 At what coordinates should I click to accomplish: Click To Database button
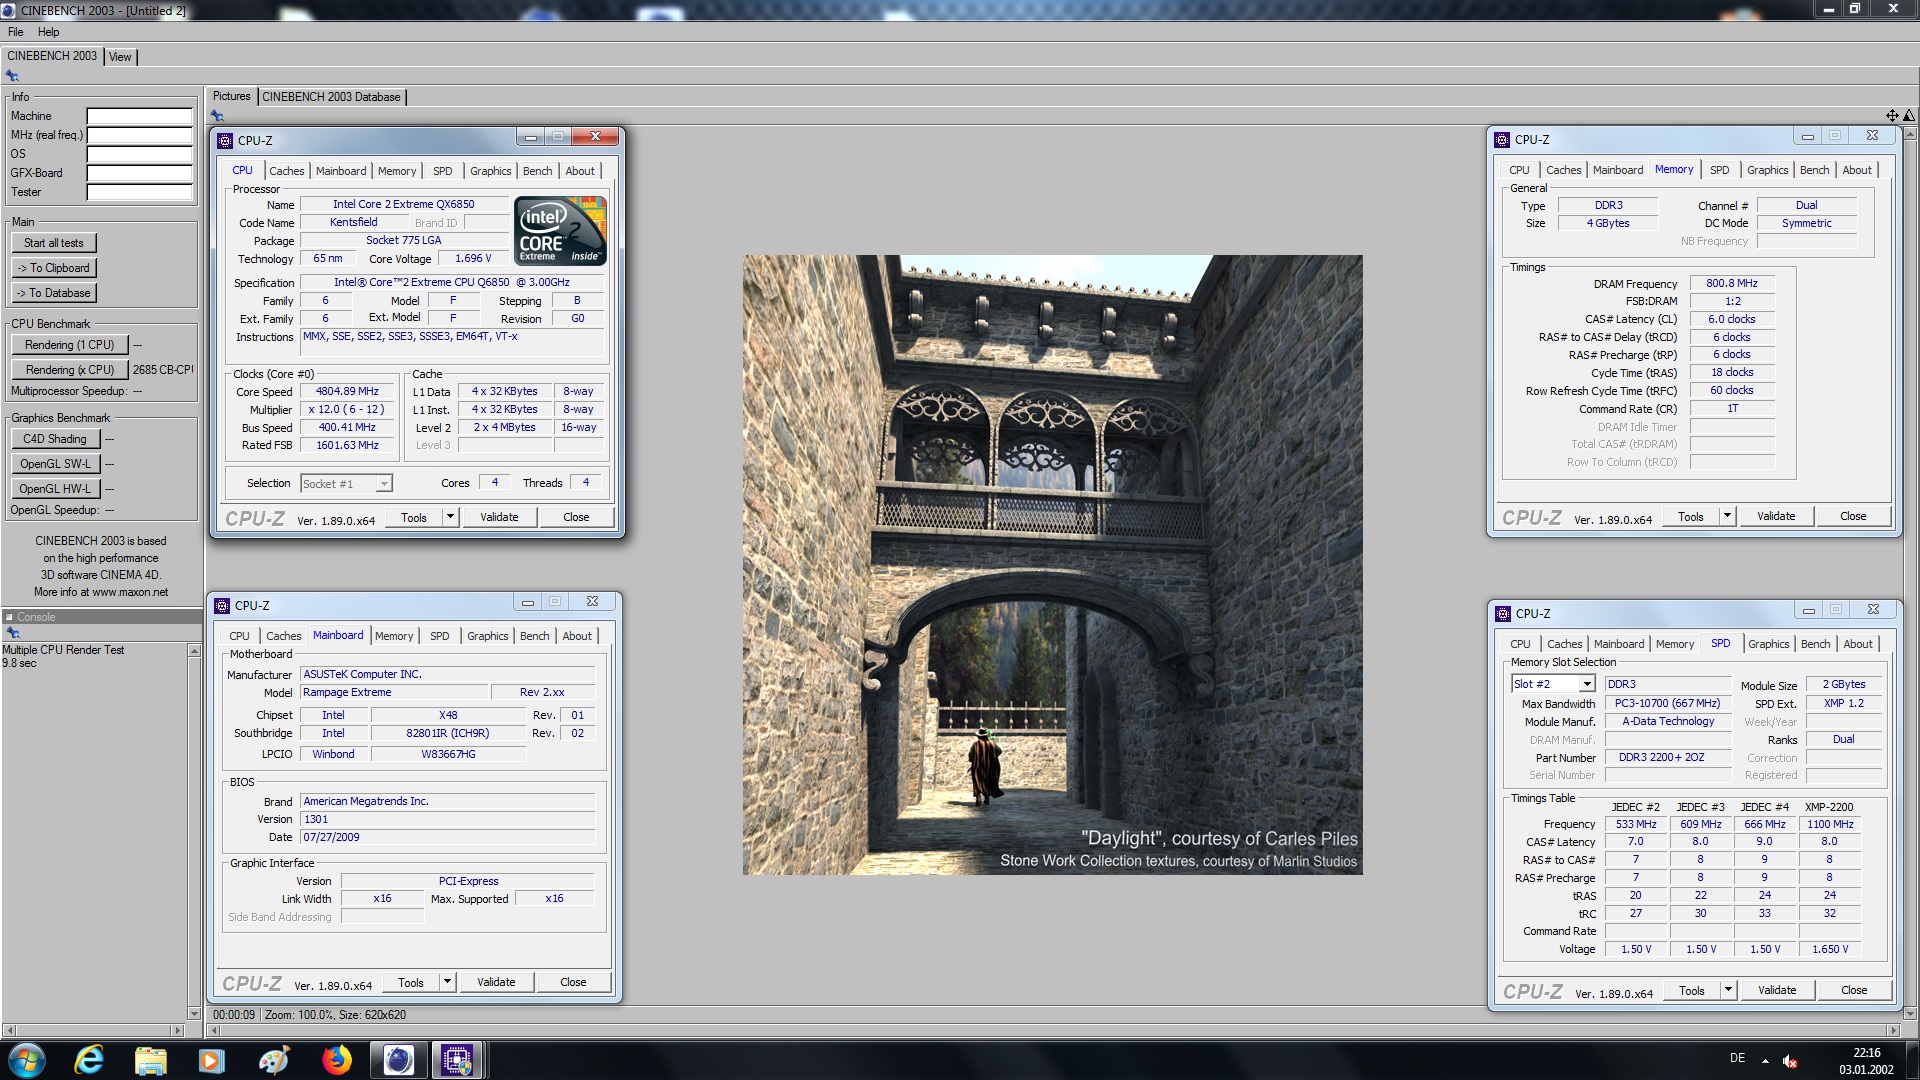(x=54, y=293)
